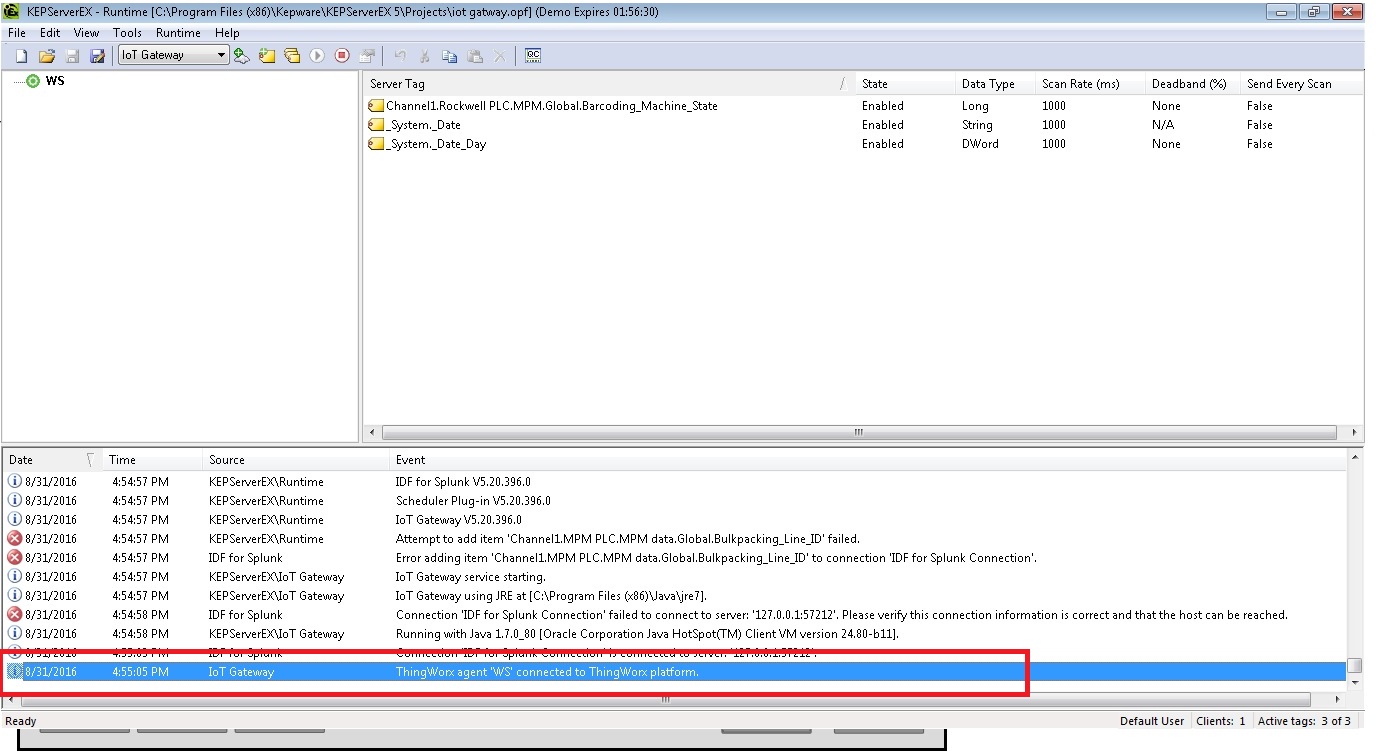Copy the selection using the copy icon
Viewport: 1376px width, 755px height.
[x=447, y=55]
